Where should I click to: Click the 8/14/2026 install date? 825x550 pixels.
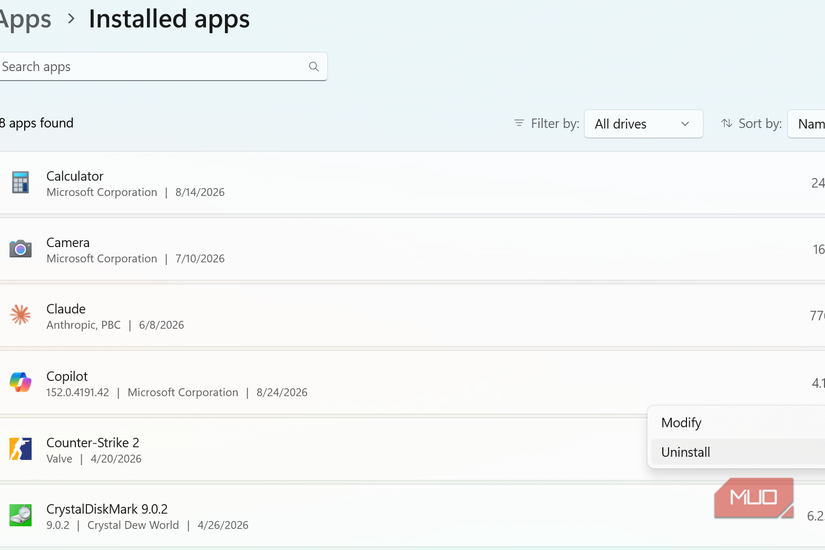(x=200, y=193)
